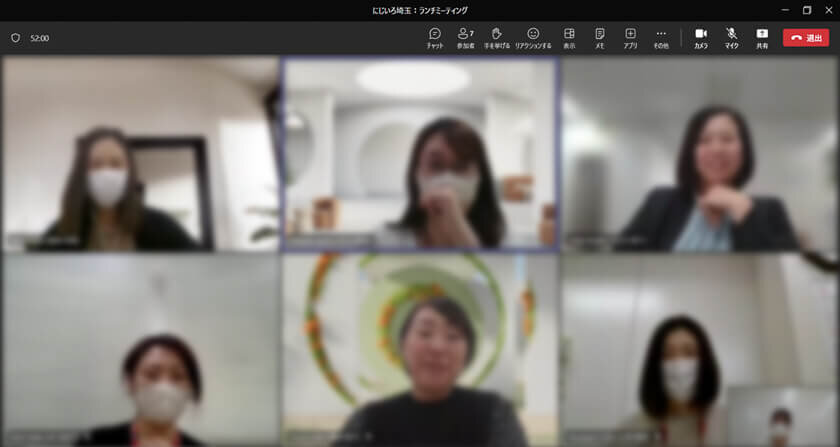Click the shield security icon beside timer
840x447 pixels.
(x=15, y=38)
